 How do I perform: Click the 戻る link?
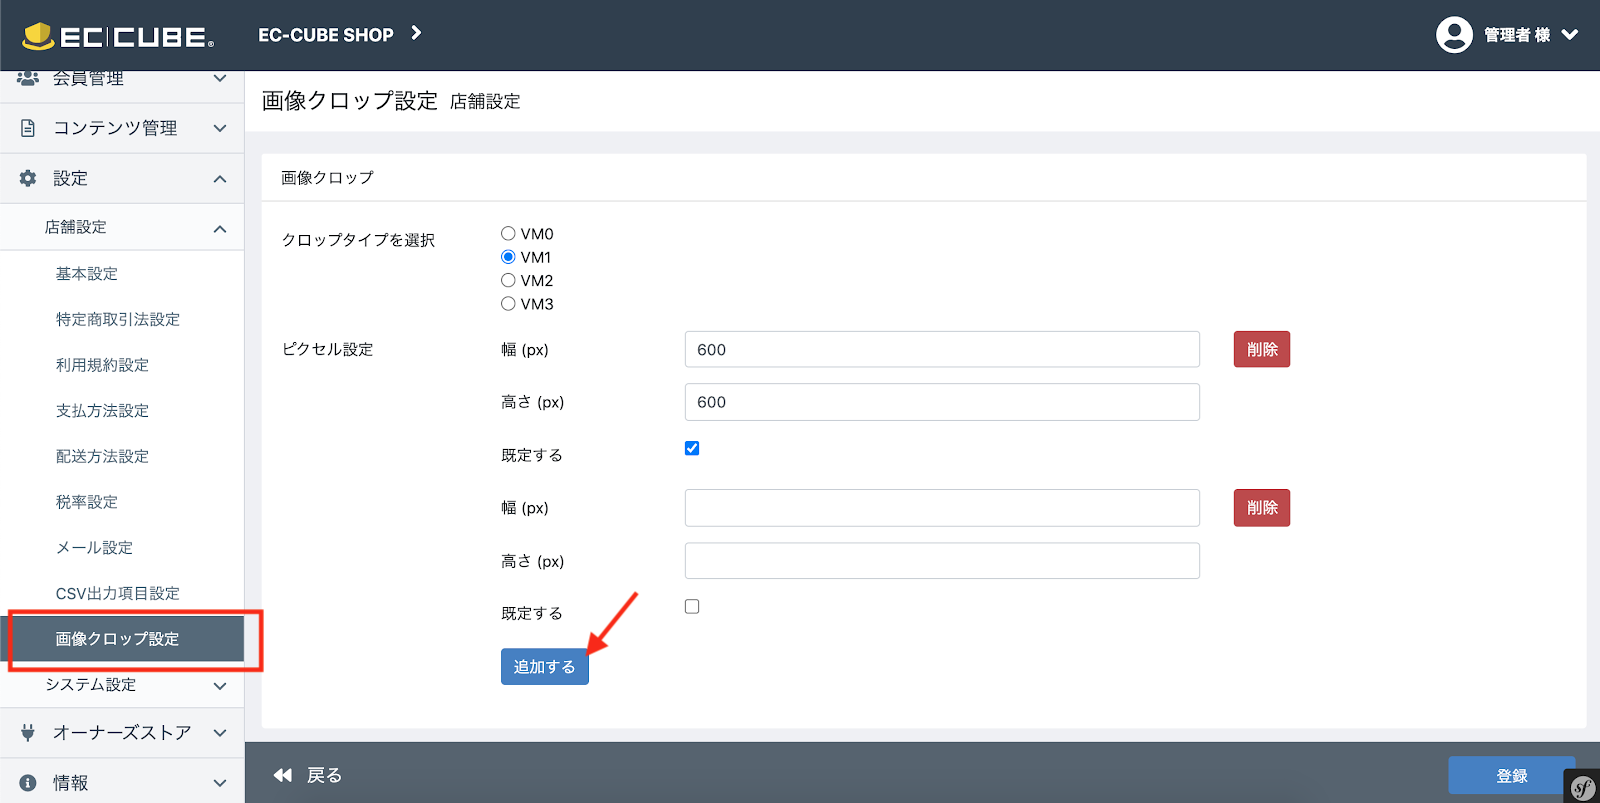click(324, 775)
